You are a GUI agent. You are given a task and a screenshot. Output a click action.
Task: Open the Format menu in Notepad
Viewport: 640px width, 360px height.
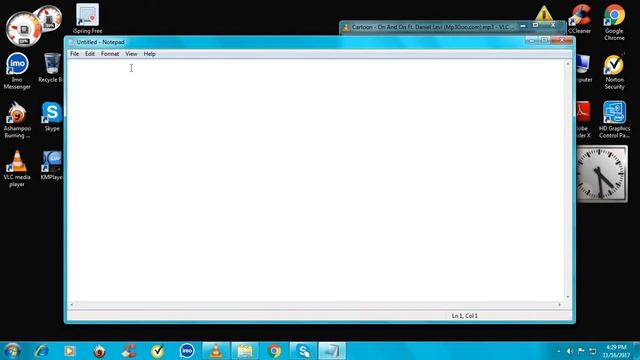tap(110, 54)
